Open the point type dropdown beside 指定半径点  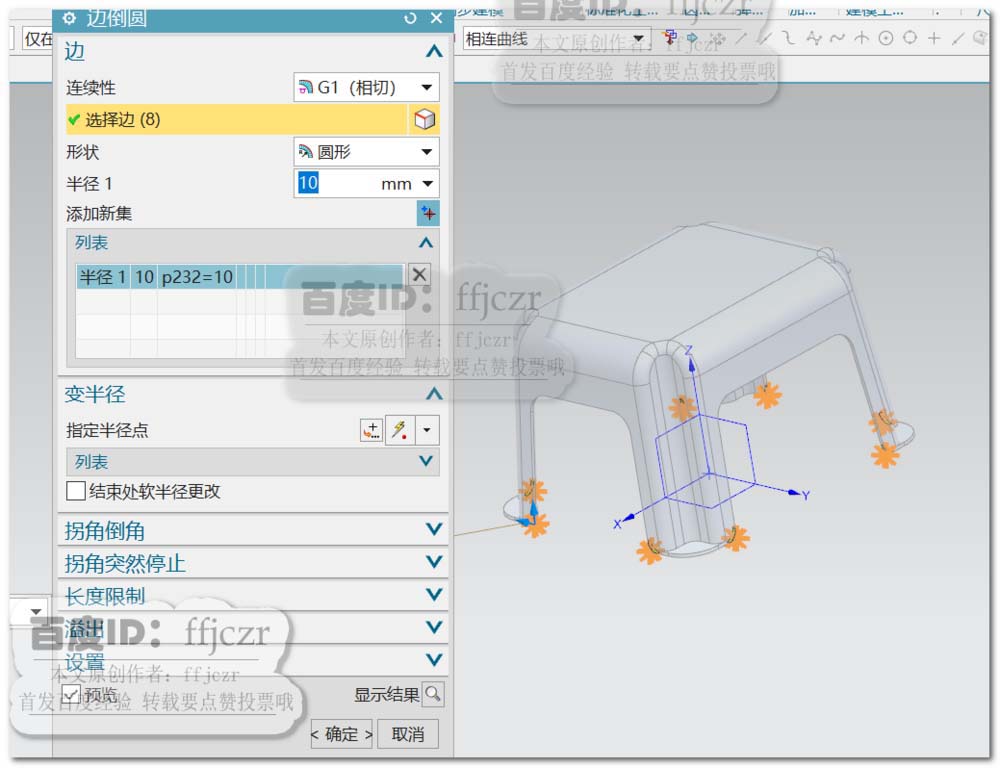[x=427, y=430]
